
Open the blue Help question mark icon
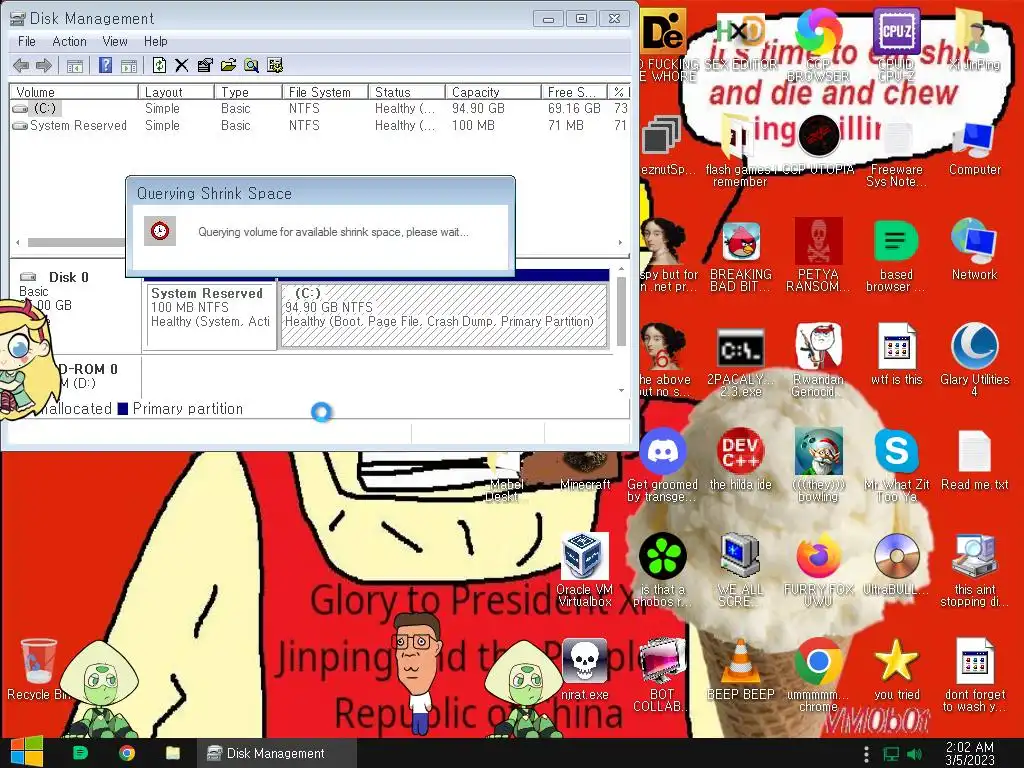(x=105, y=65)
